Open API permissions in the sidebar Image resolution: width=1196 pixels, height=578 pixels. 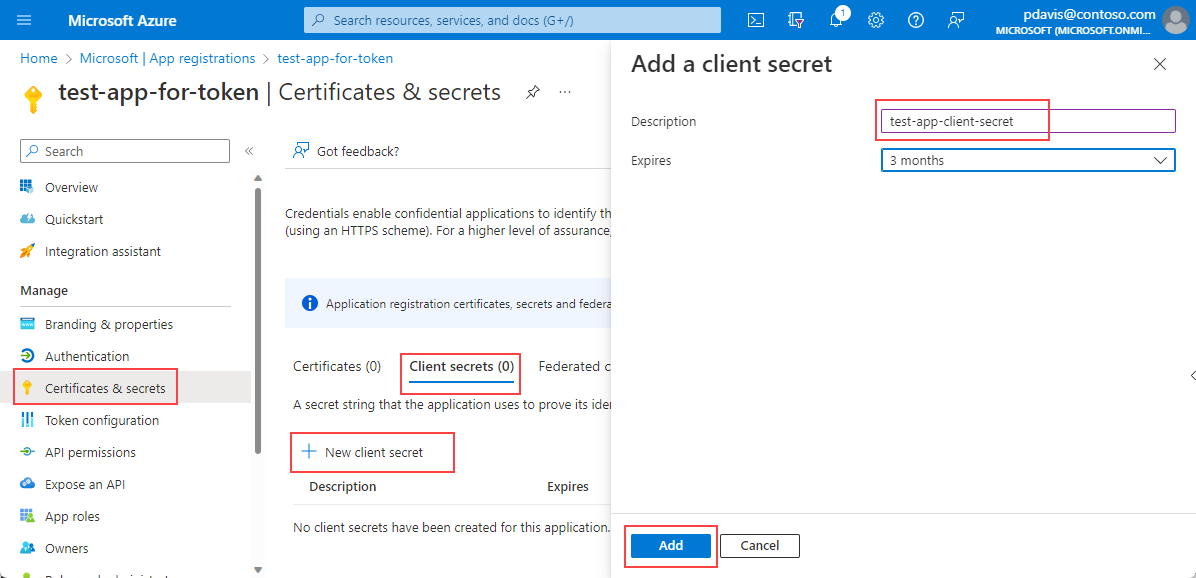pyautogui.click(x=90, y=452)
